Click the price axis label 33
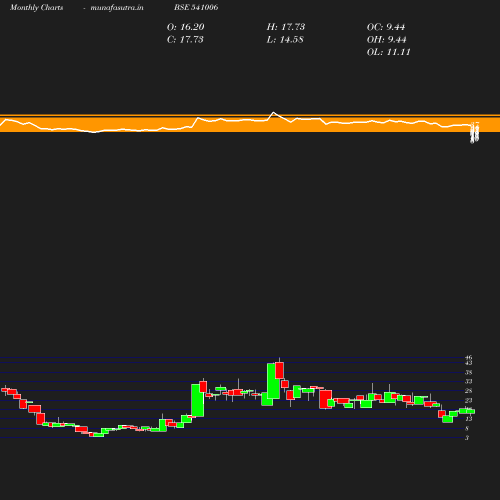This screenshot has width=500, height=500. click(x=468, y=381)
